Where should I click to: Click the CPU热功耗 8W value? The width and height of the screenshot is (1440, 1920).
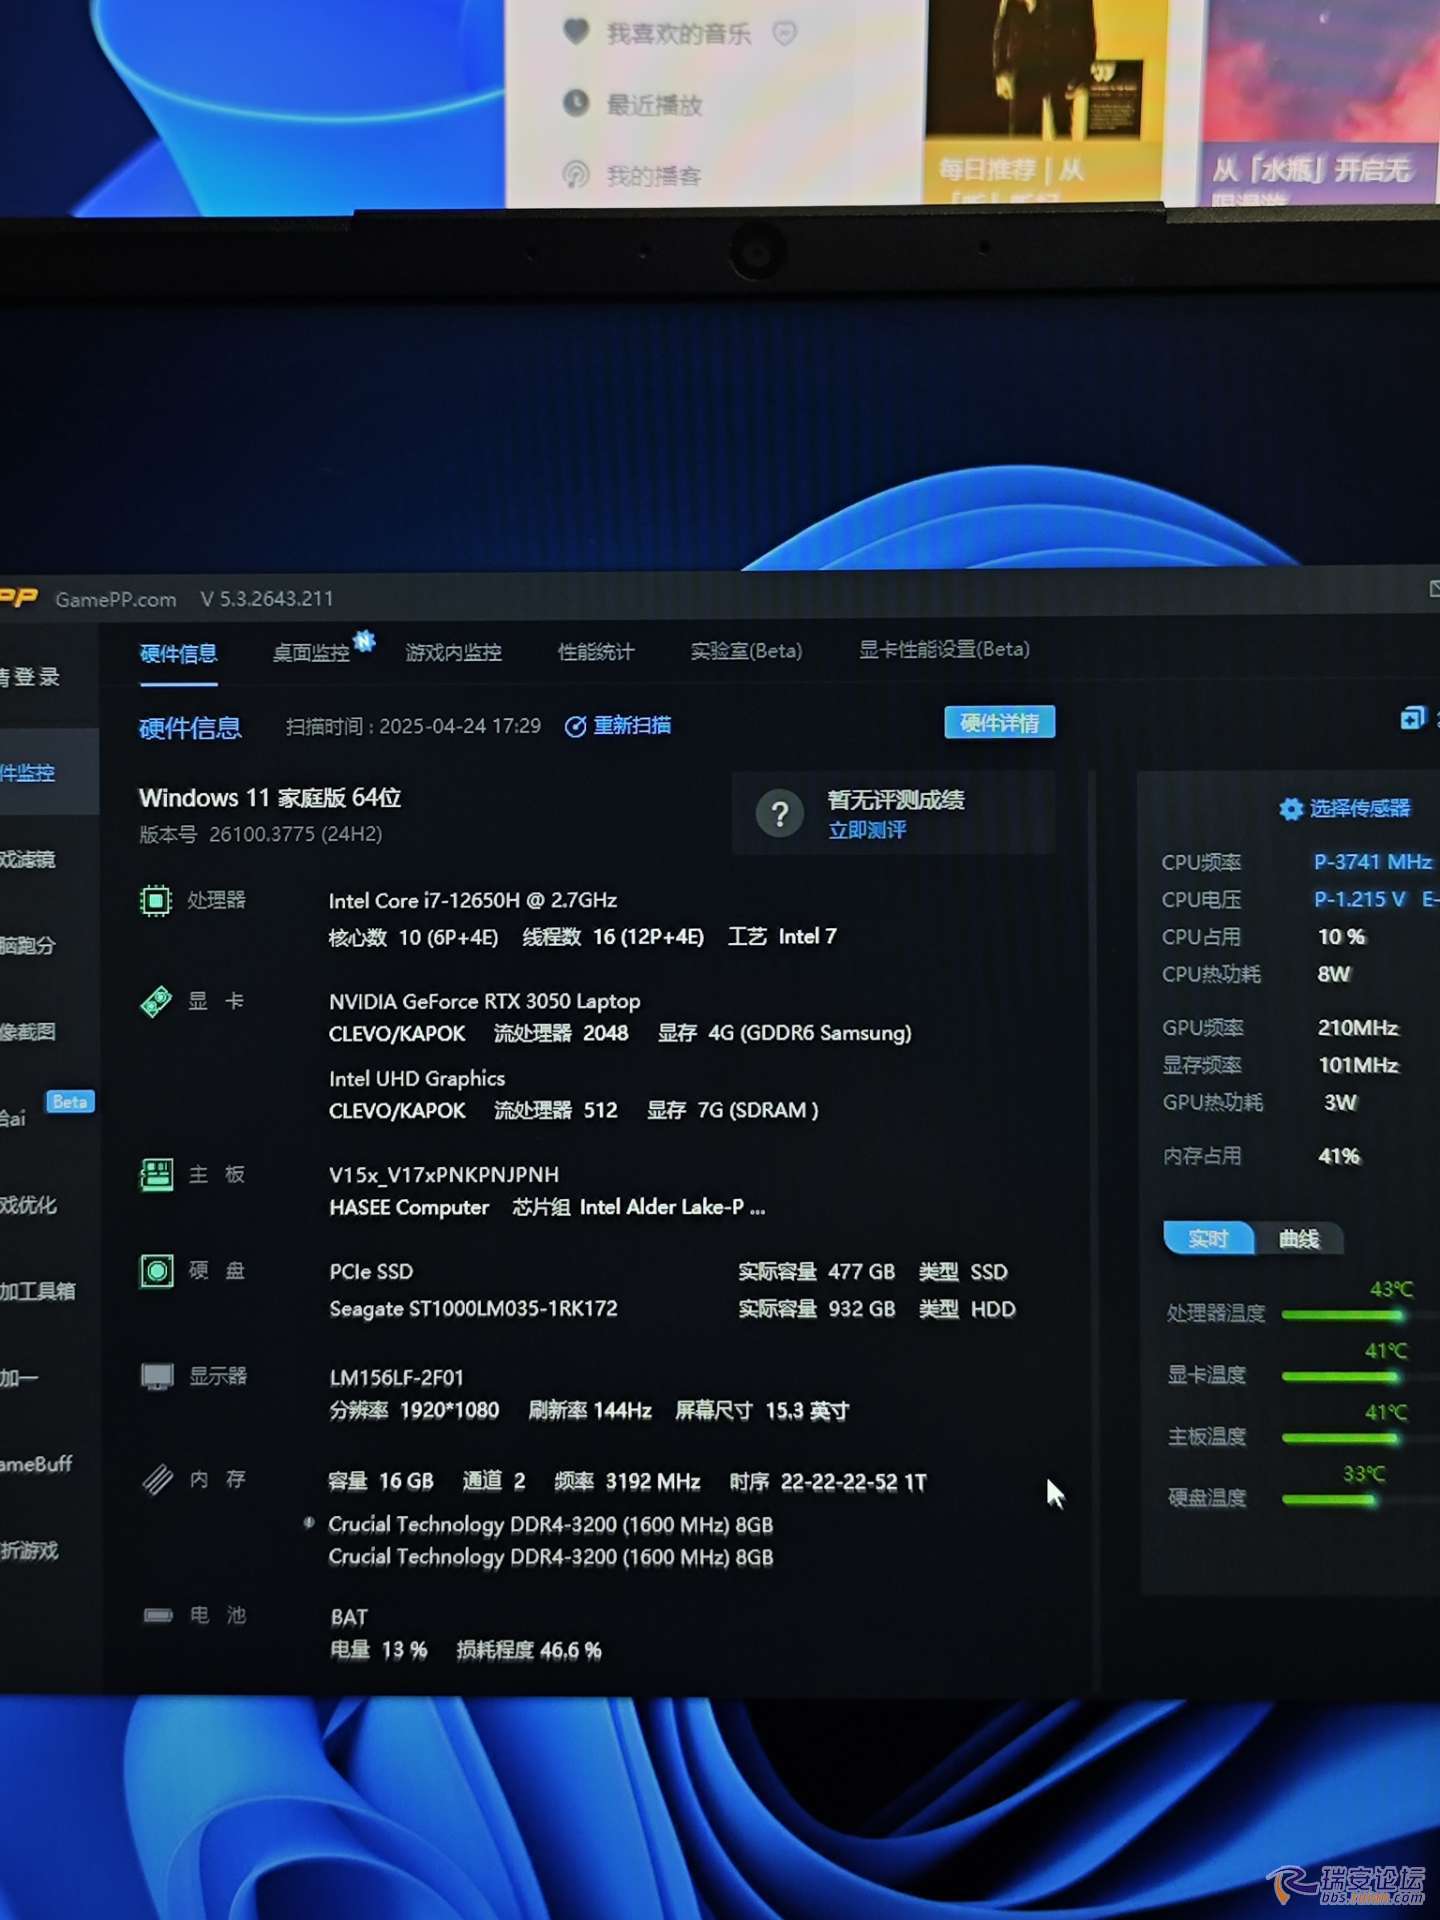pos(1334,975)
